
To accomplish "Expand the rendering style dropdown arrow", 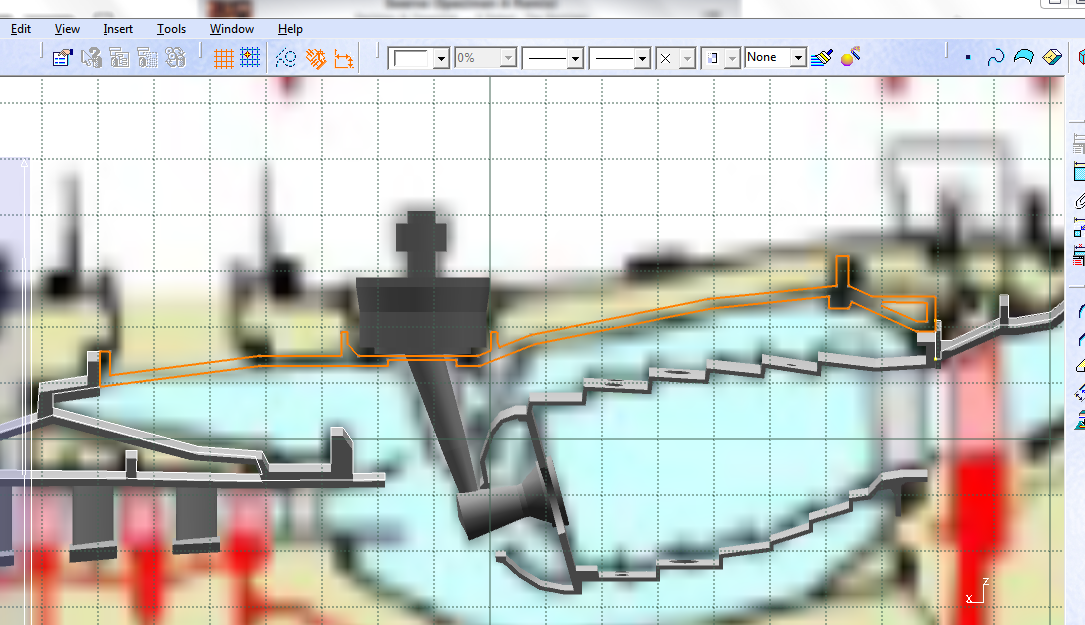I will 733,58.
